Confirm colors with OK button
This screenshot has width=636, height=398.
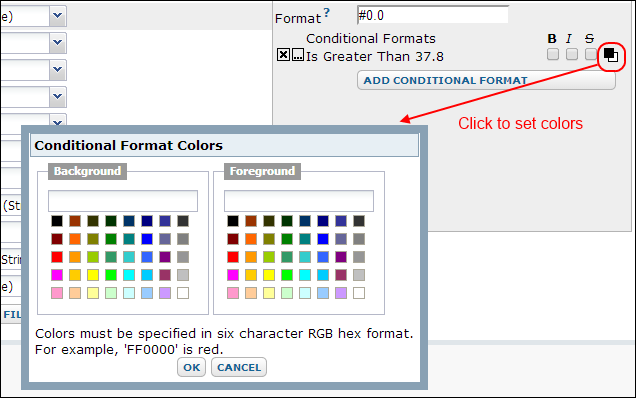191,367
